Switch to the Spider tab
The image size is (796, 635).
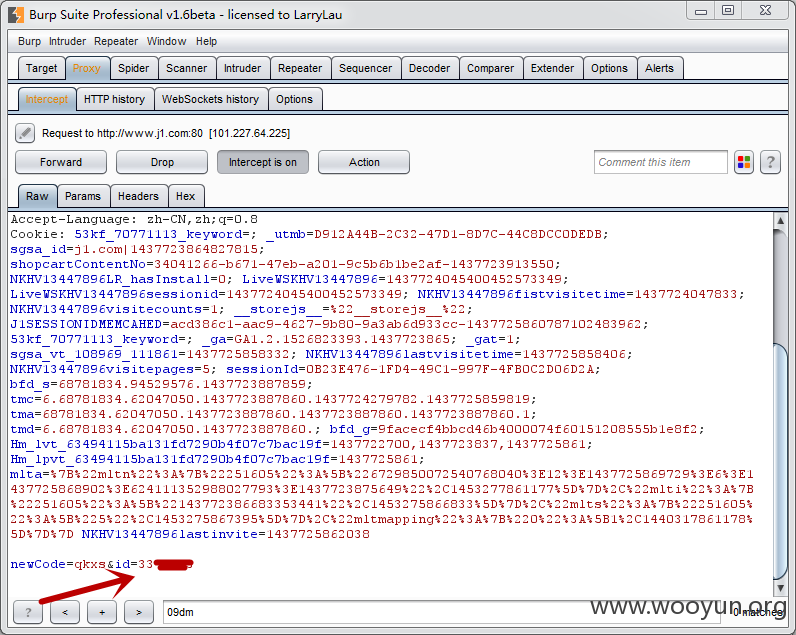[134, 69]
